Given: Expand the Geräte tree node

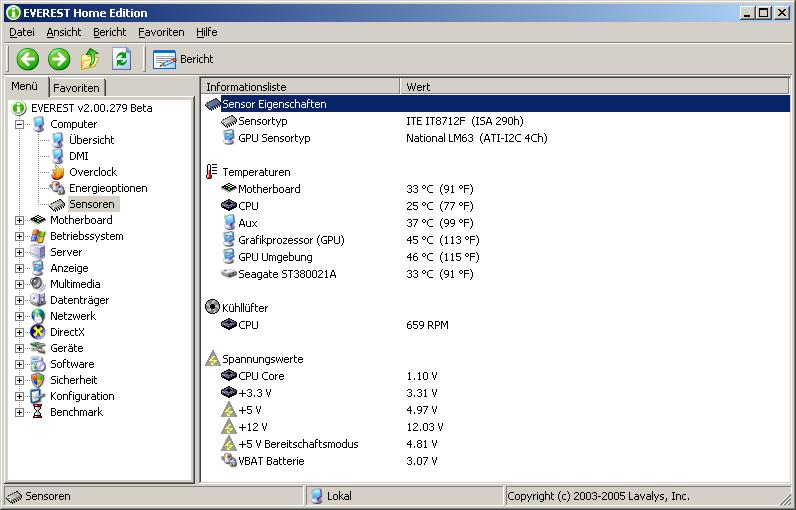Looking at the screenshot, I should coord(19,348).
